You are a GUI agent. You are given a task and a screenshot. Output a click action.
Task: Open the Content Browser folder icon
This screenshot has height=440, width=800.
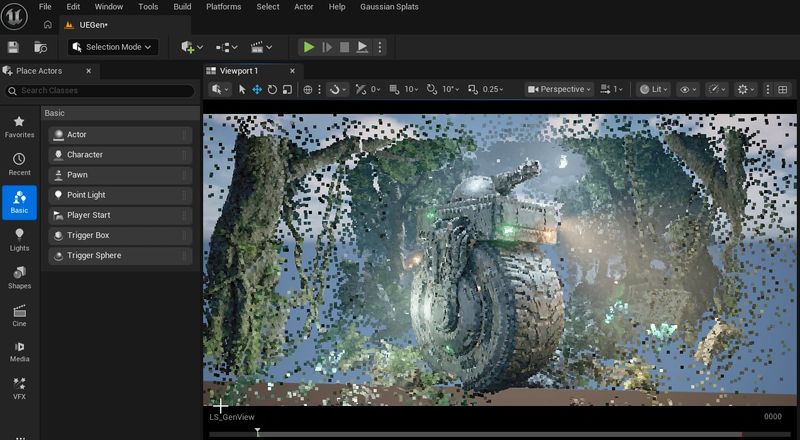(x=40, y=47)
